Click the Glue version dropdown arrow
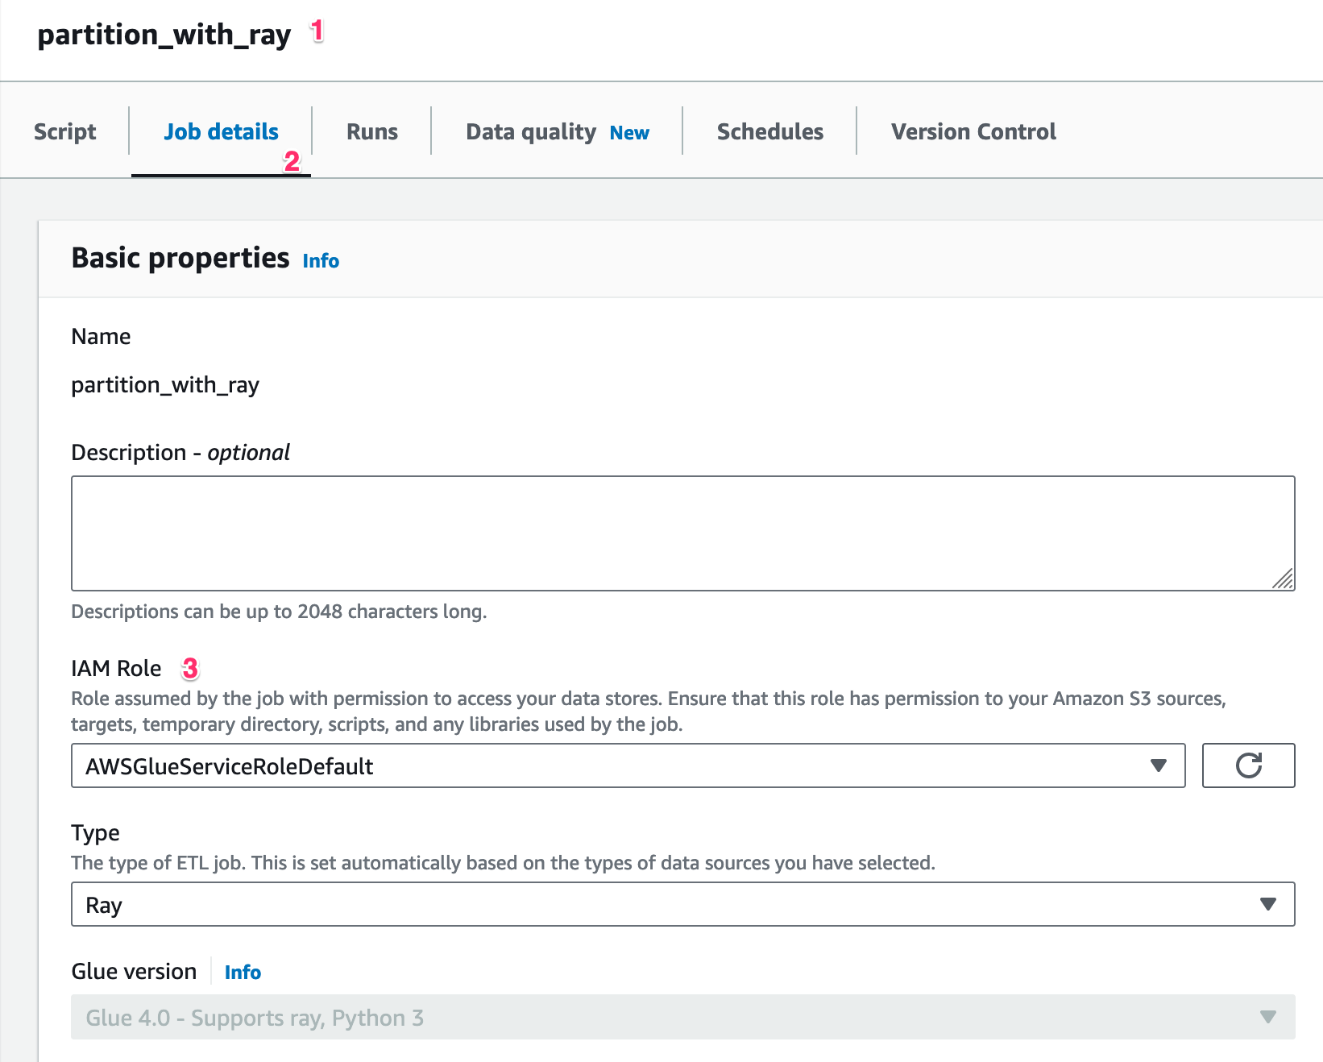 coord(1268,1016)
